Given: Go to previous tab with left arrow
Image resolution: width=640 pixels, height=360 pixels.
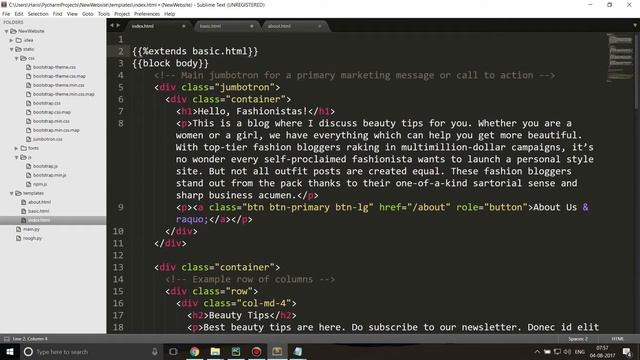Looking at the screenshot, I should pyautogui.click(x=112, y=25).
